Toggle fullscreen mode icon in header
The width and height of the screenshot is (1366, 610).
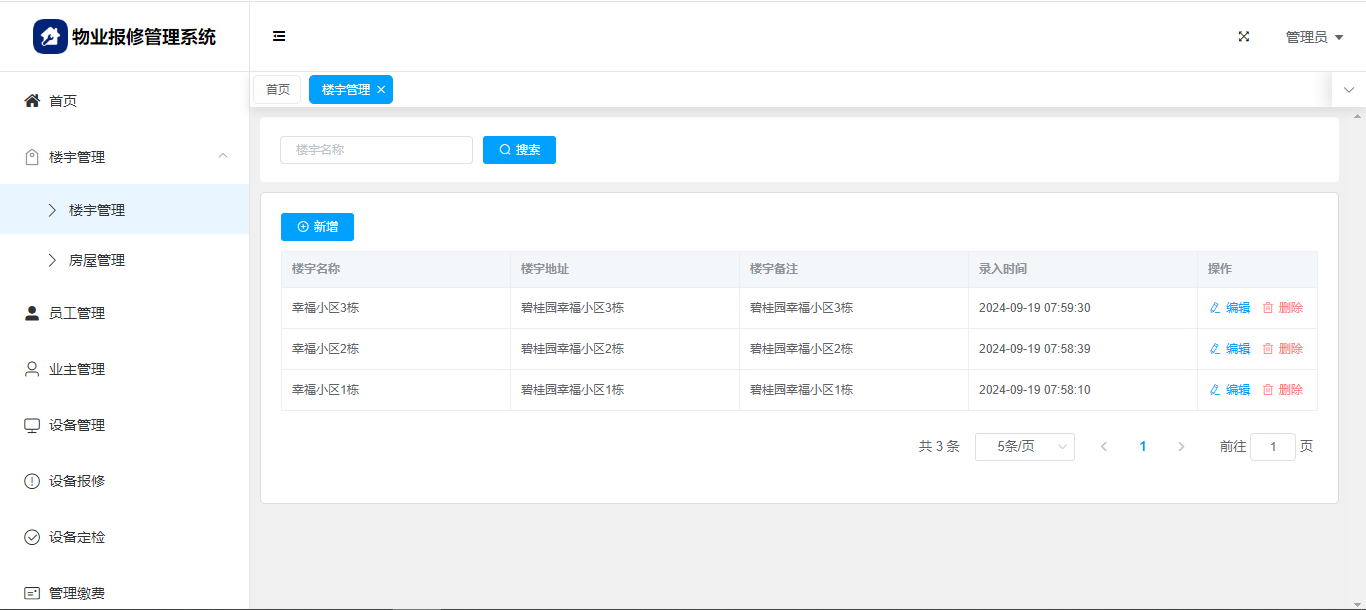point(1244,37)
